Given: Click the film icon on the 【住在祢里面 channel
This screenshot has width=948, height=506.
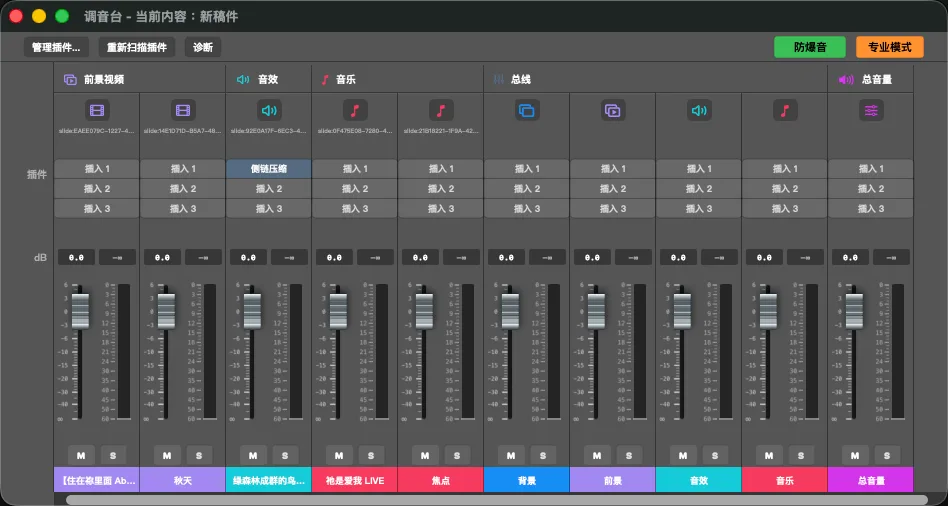Looking at the screenshot, I should (97, 110).
